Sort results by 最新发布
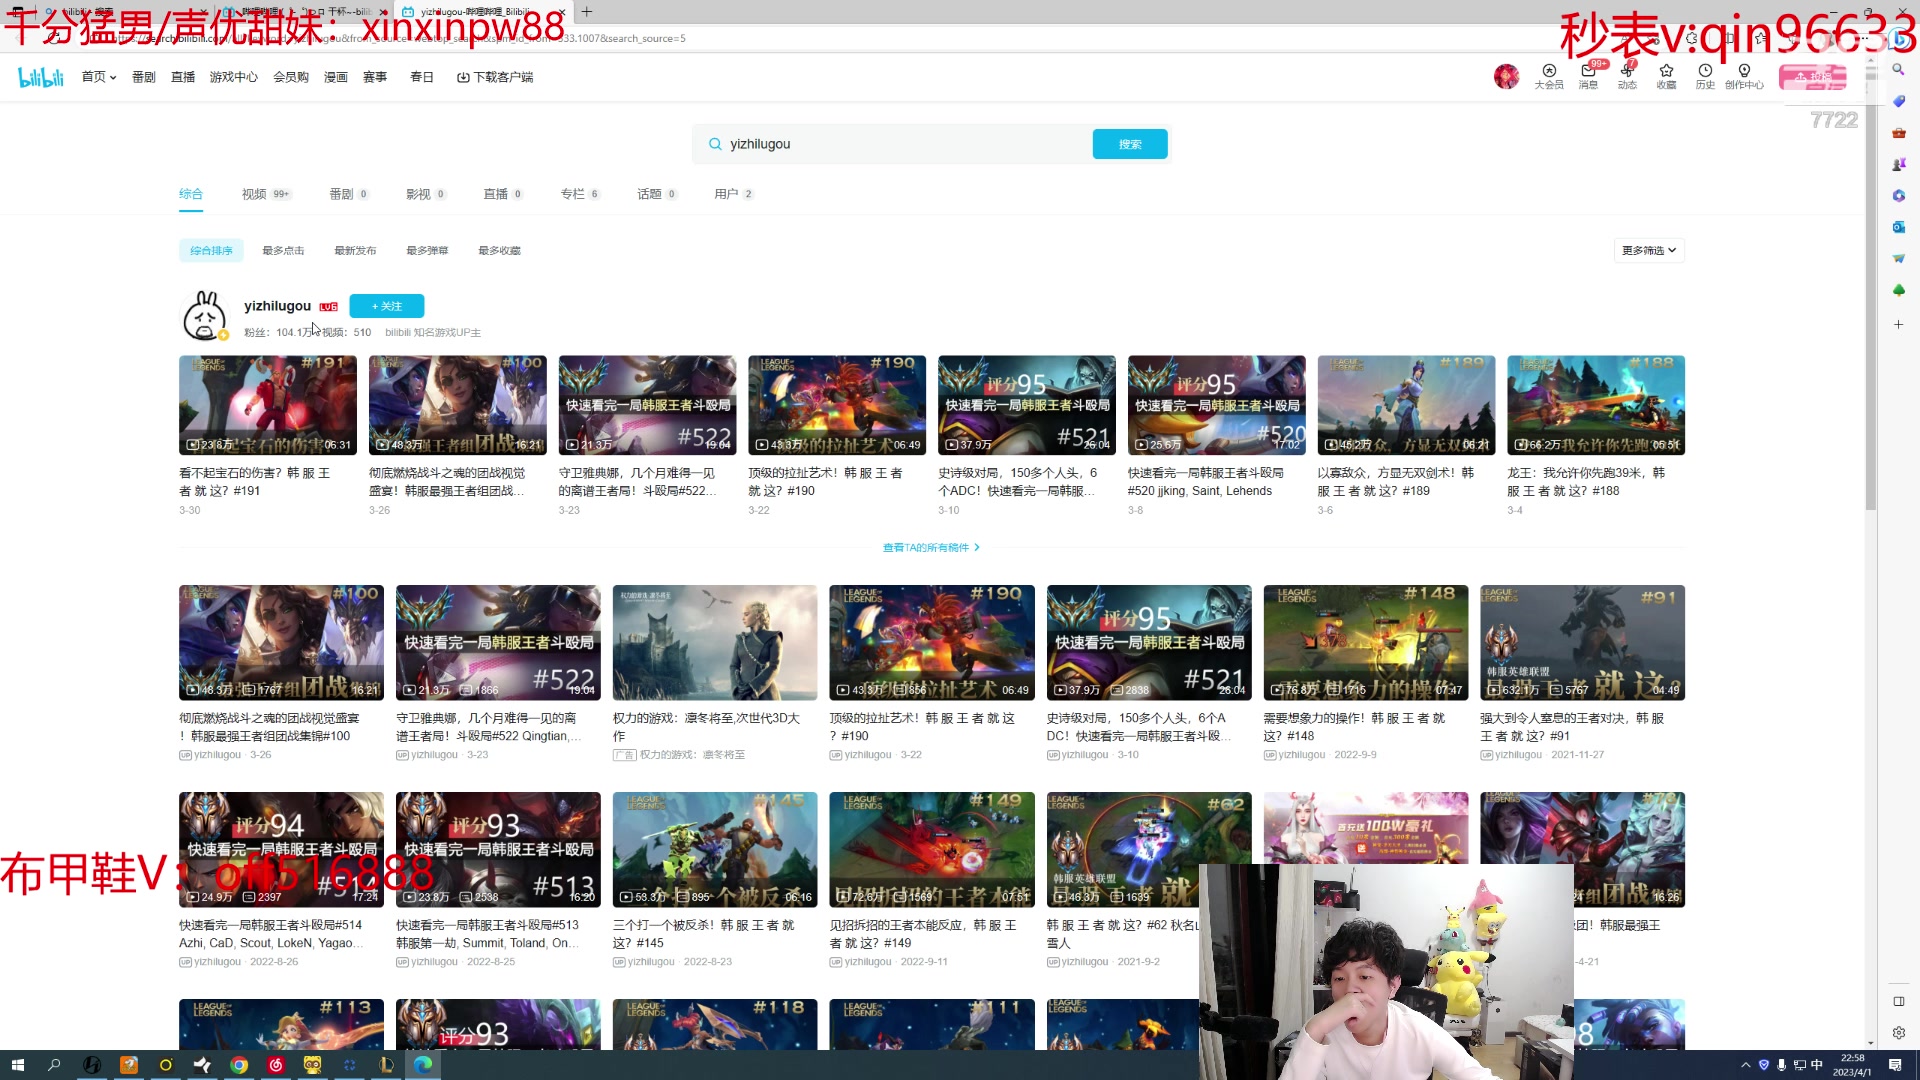This screenshot has height=1080, width=1920. 355,251
